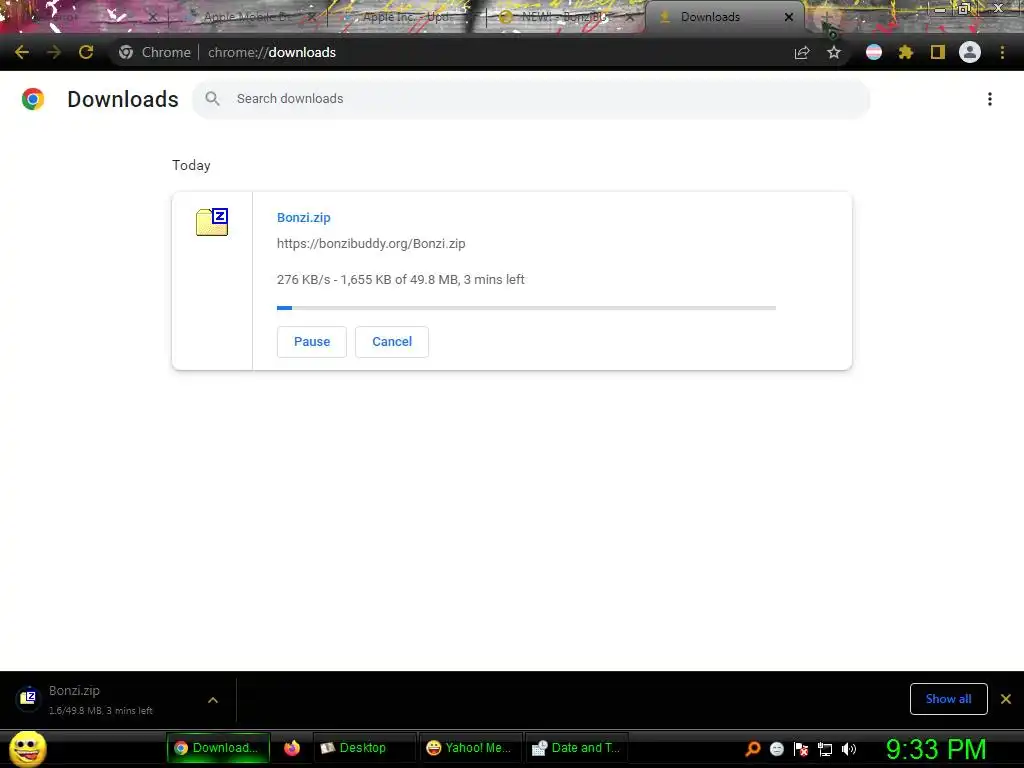Click the Chrome logo next to Downloads heading
Screen dimensions: 1024x768
[x=33, y=99]
